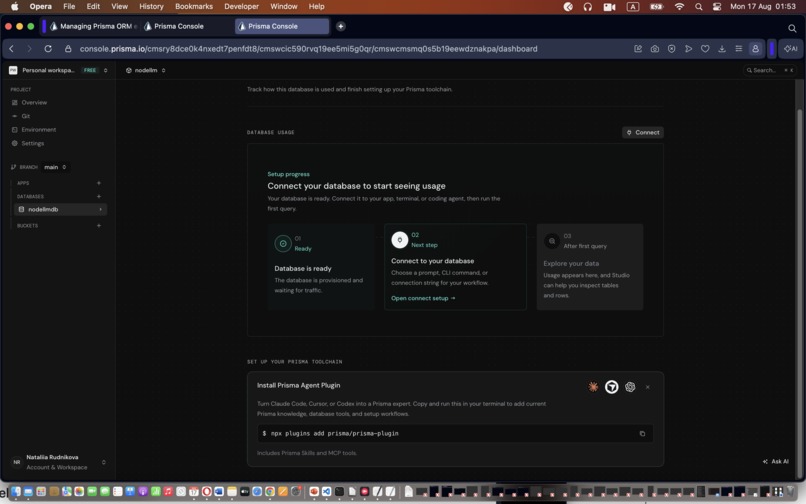Open the Opera profile account icon

click(x=755, y=49)
